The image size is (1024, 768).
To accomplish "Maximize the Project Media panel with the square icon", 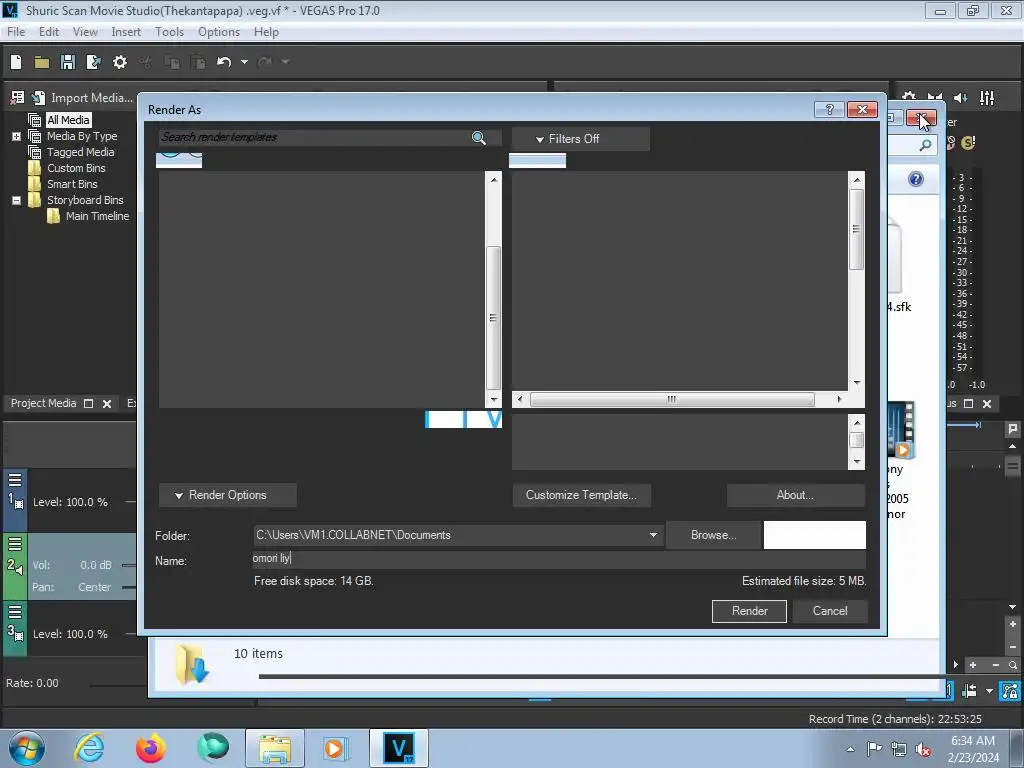I will [89, 404].
